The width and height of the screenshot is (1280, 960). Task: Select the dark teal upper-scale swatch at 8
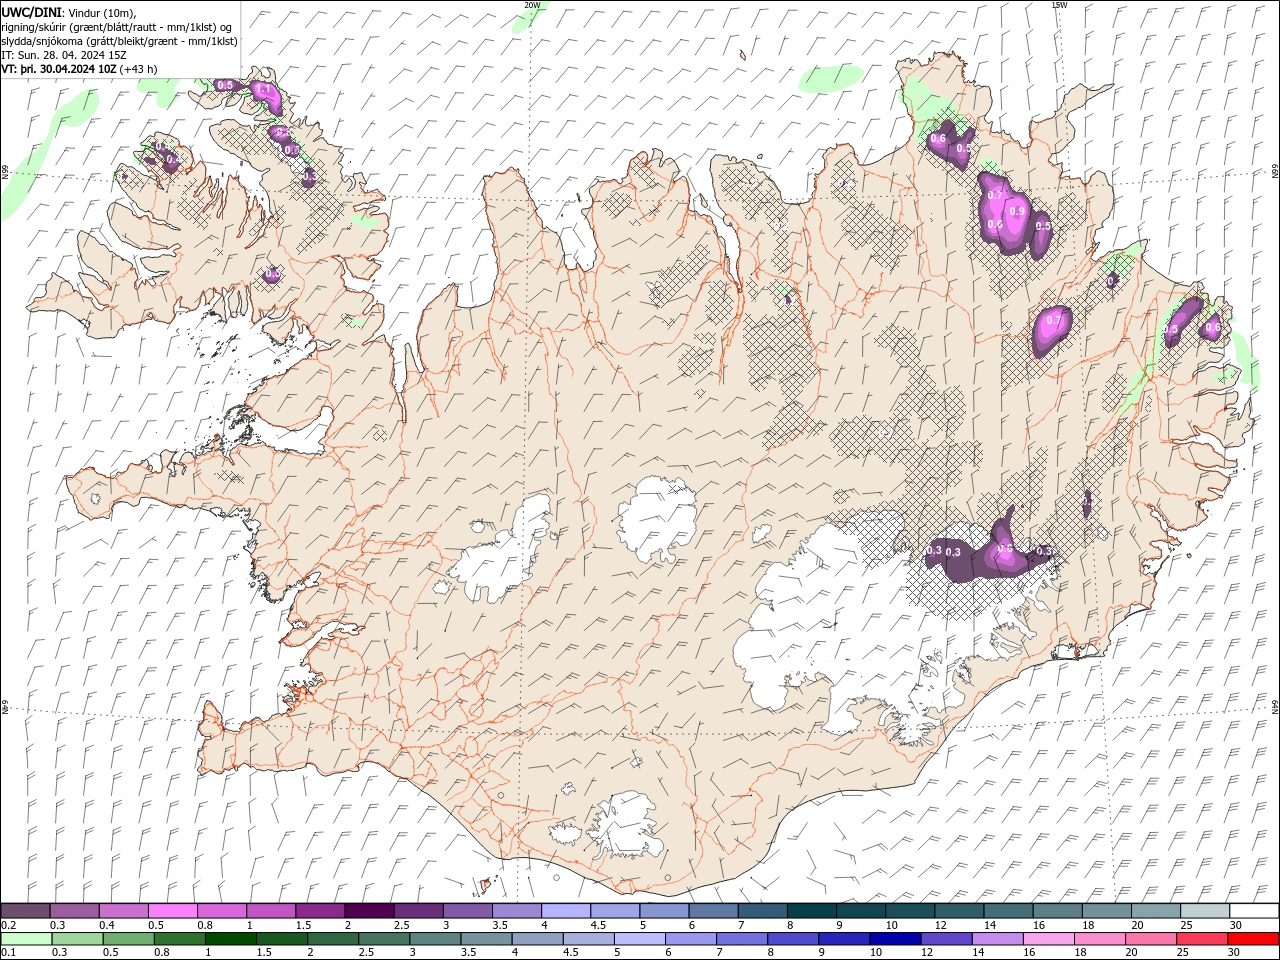coord(810,910)
